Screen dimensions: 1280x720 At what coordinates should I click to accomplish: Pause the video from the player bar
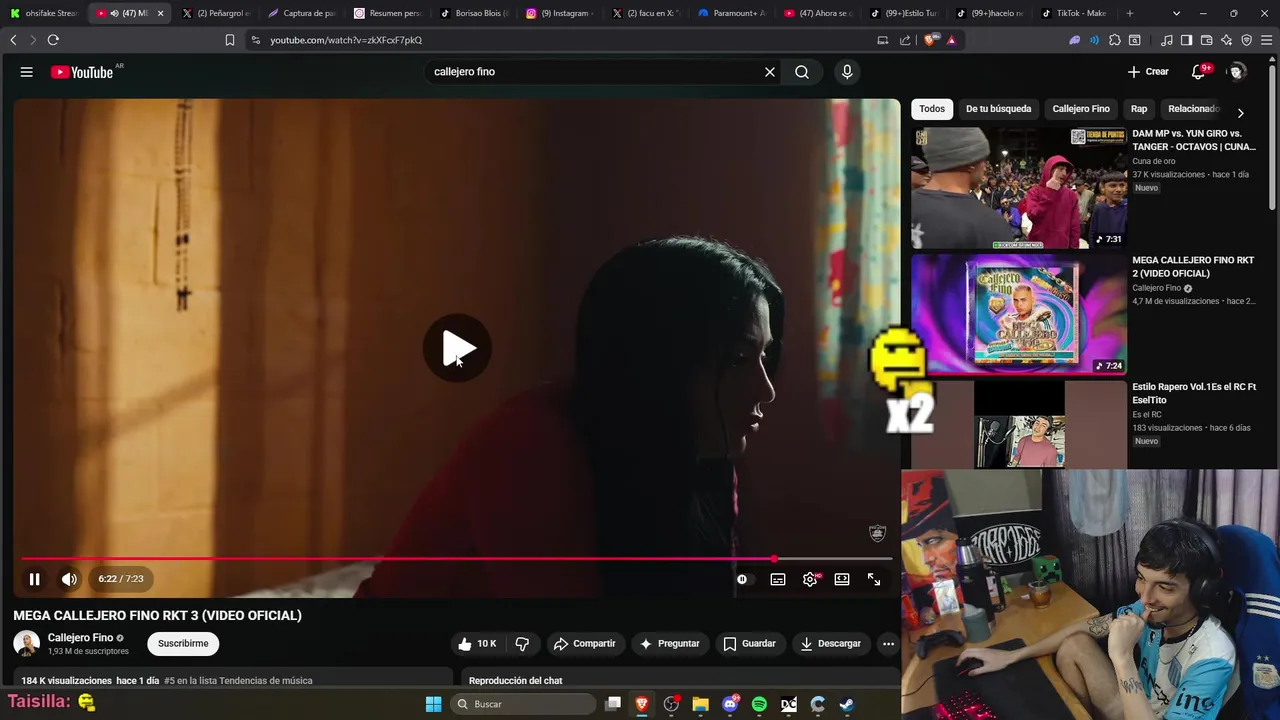35,579
